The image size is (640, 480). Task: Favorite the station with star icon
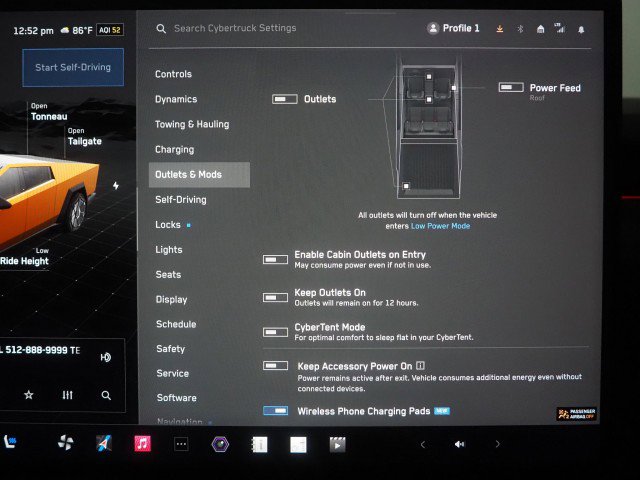[29, 395]
